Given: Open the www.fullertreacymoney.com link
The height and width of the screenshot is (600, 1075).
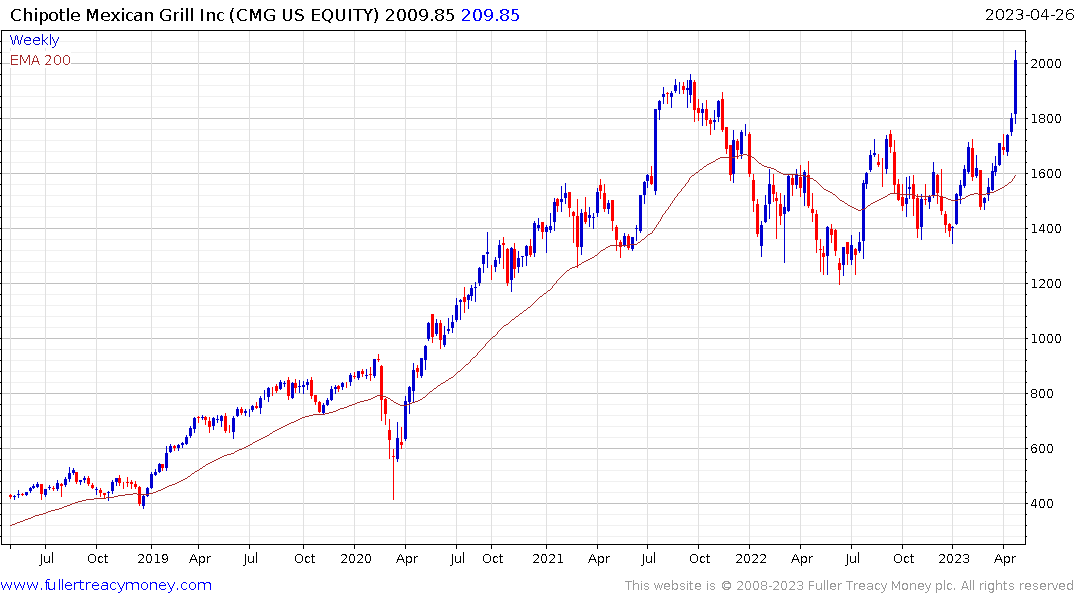Looking at the screenshot, I should 106,585.
